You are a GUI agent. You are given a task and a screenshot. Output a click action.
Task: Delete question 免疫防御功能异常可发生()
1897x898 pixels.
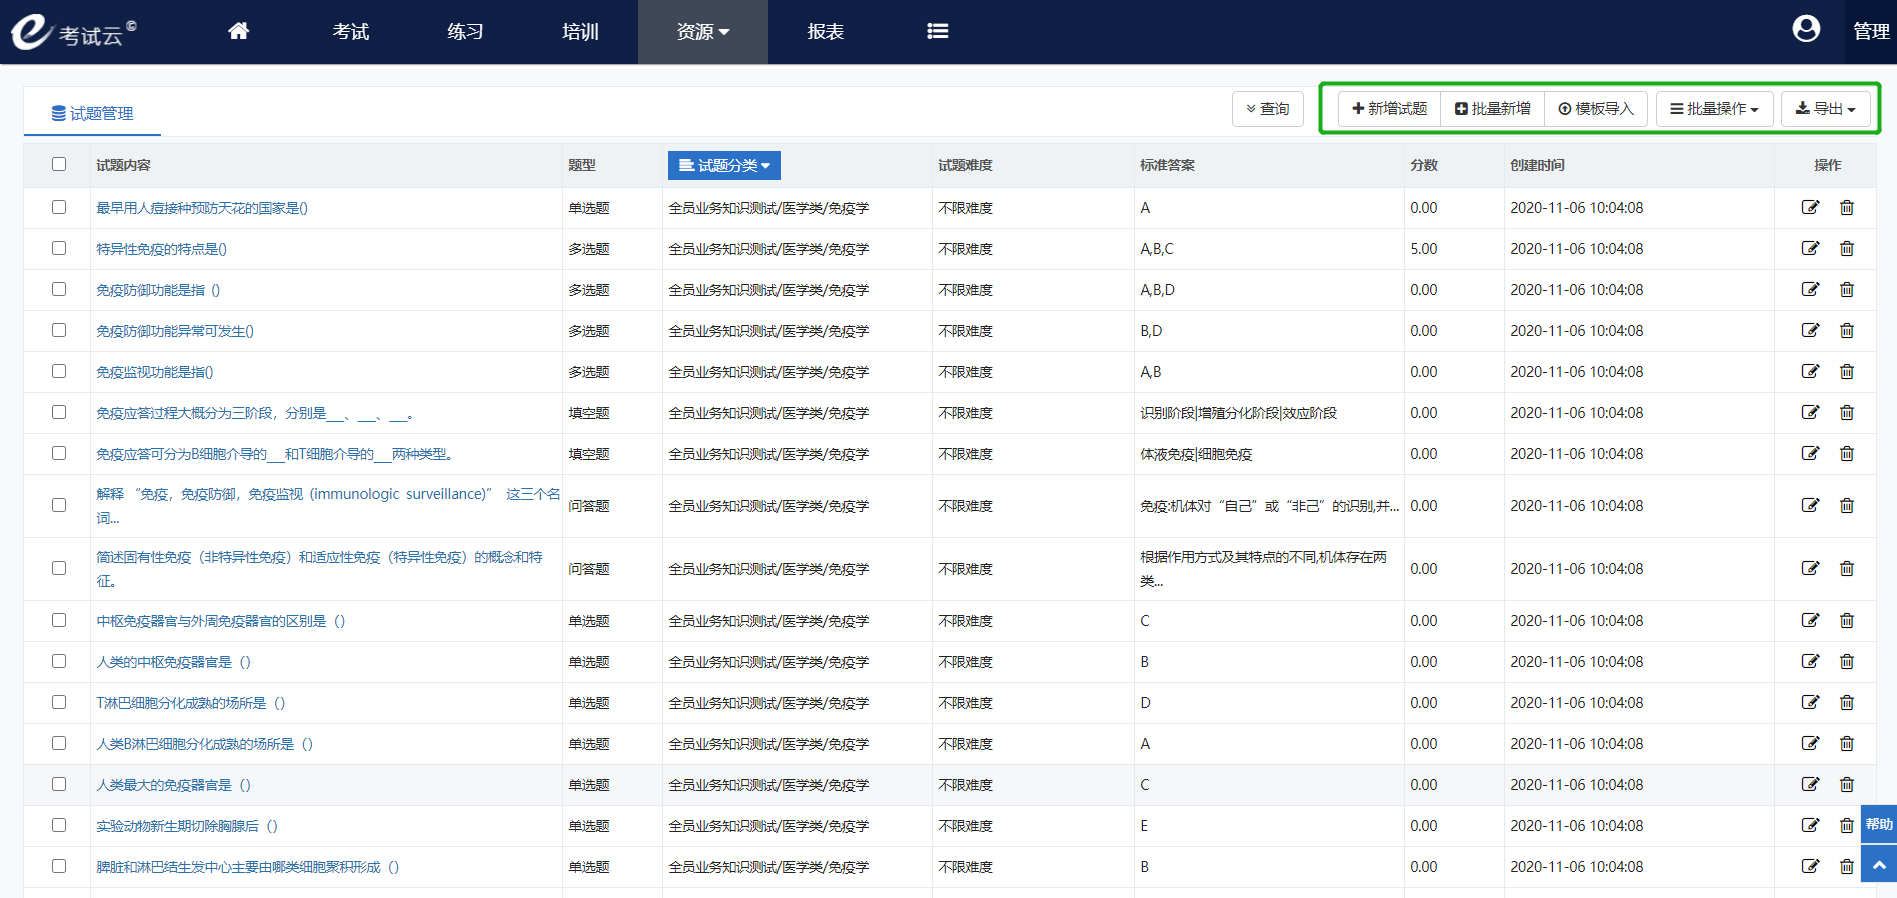pos(1847,330)
